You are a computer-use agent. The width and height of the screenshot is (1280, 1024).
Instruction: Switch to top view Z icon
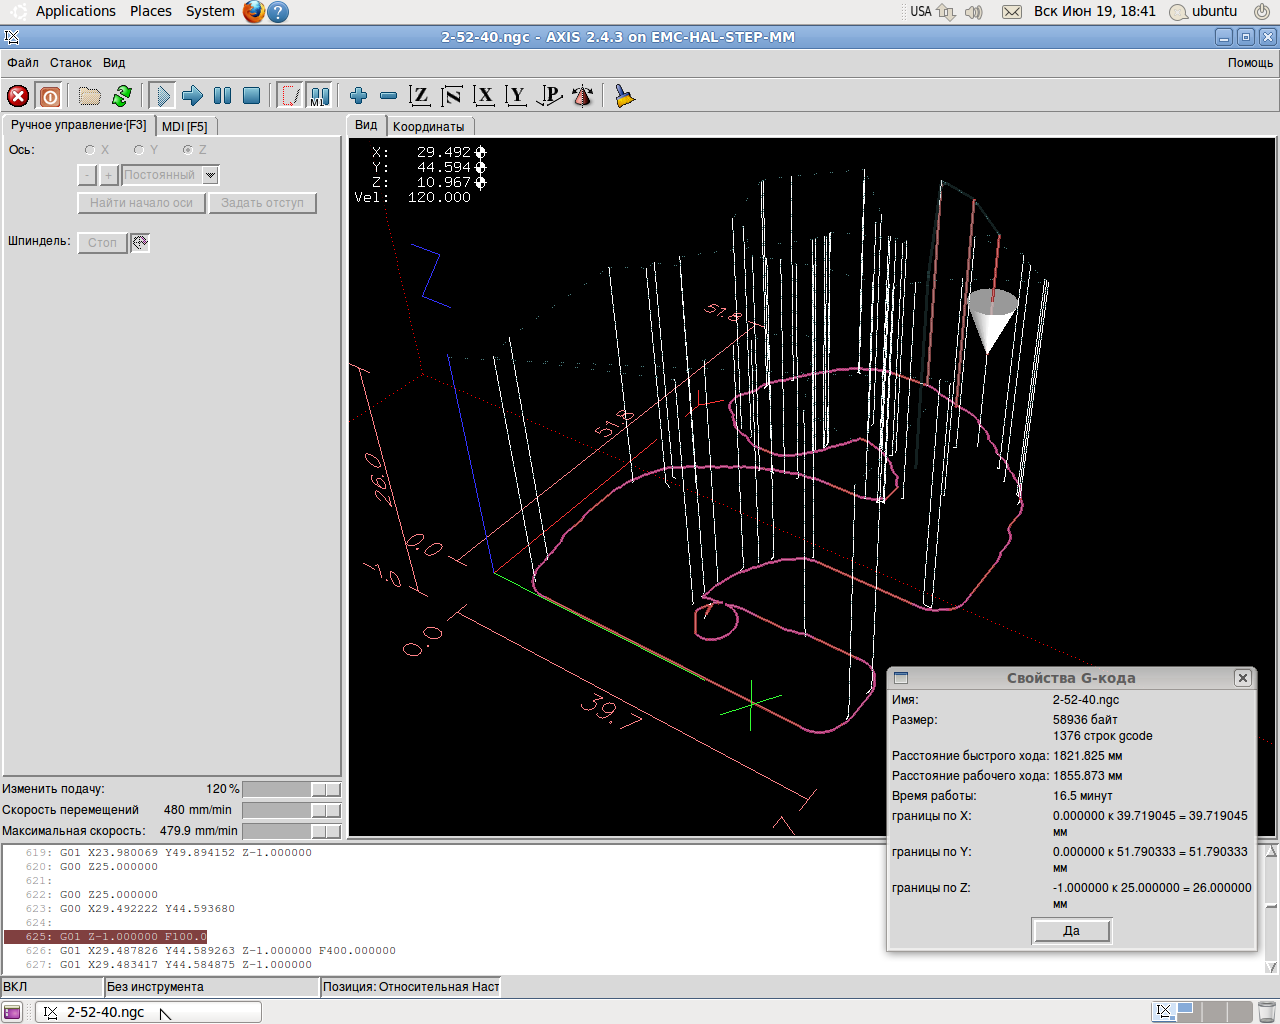coord(420,96)
